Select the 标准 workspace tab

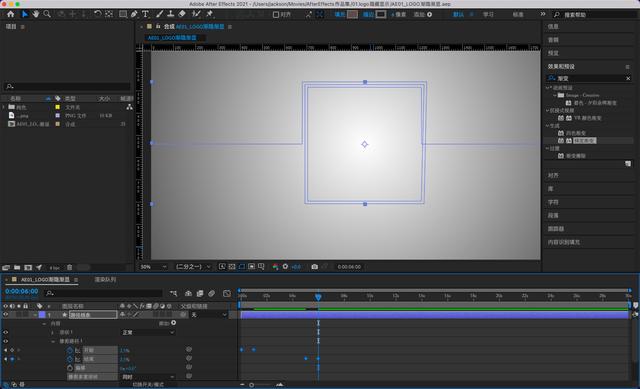(518, 14)
